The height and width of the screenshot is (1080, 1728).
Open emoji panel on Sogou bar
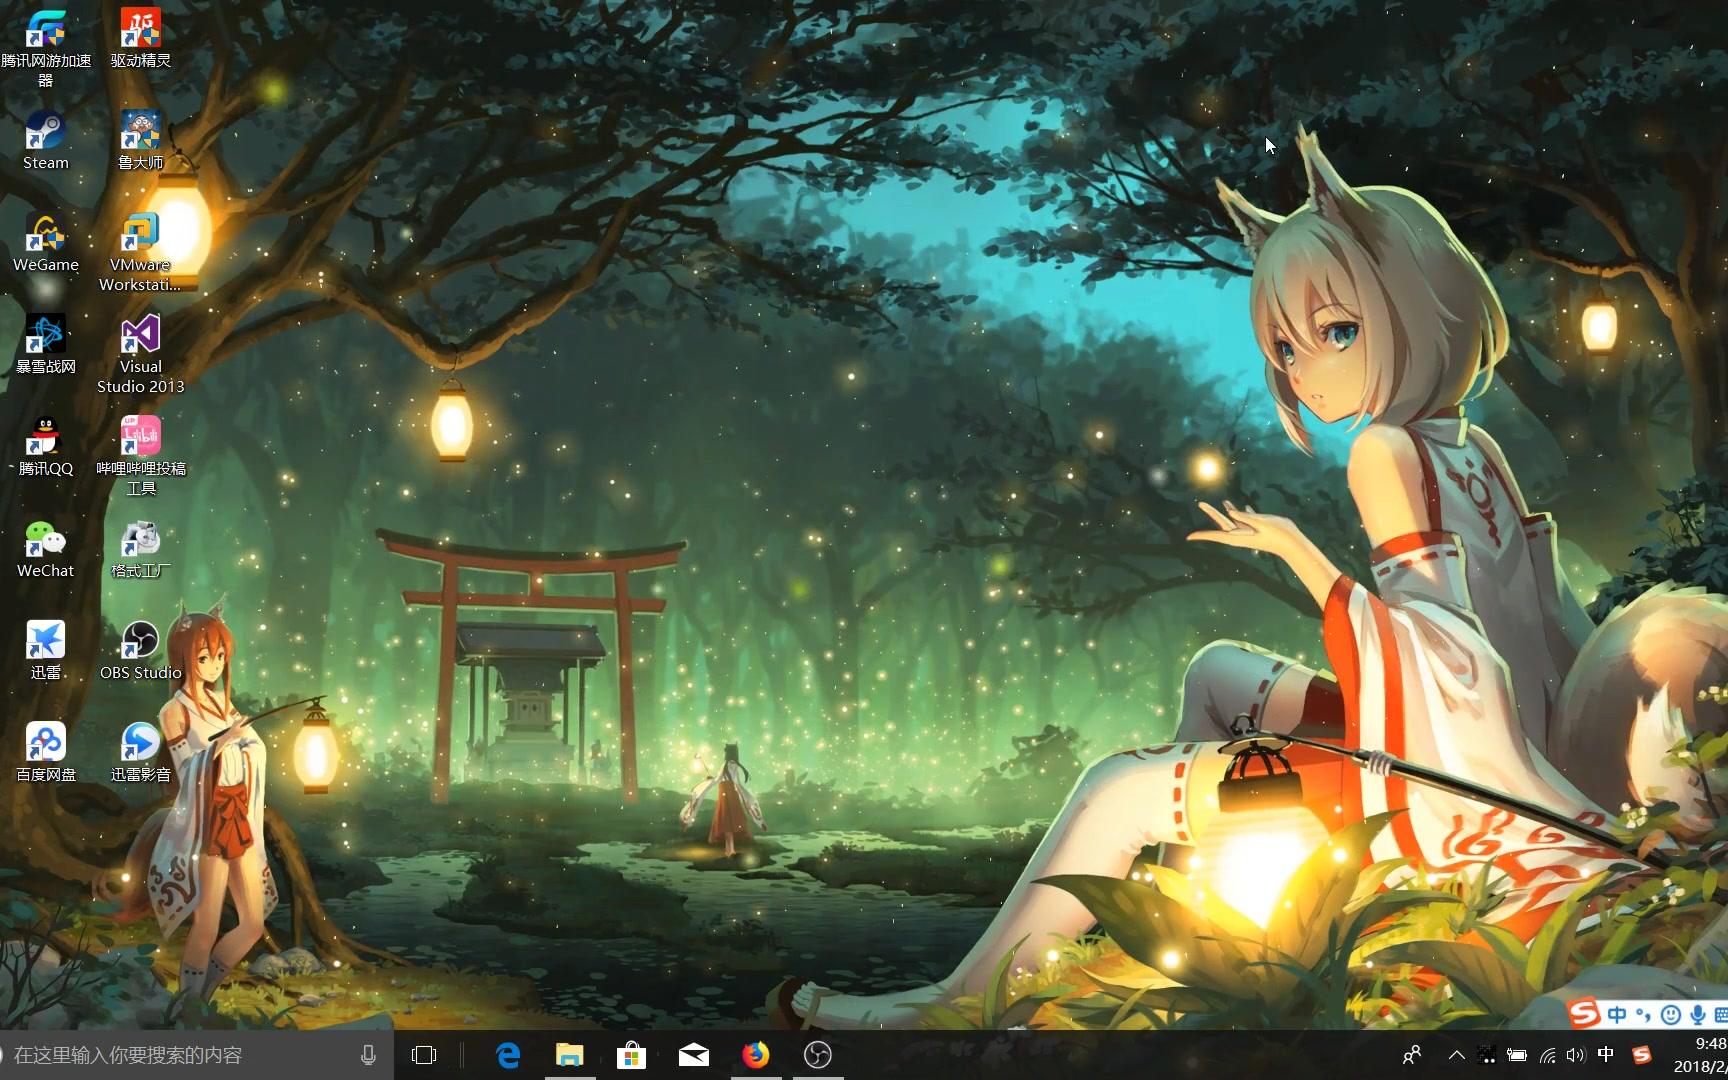[1670, 1015]
